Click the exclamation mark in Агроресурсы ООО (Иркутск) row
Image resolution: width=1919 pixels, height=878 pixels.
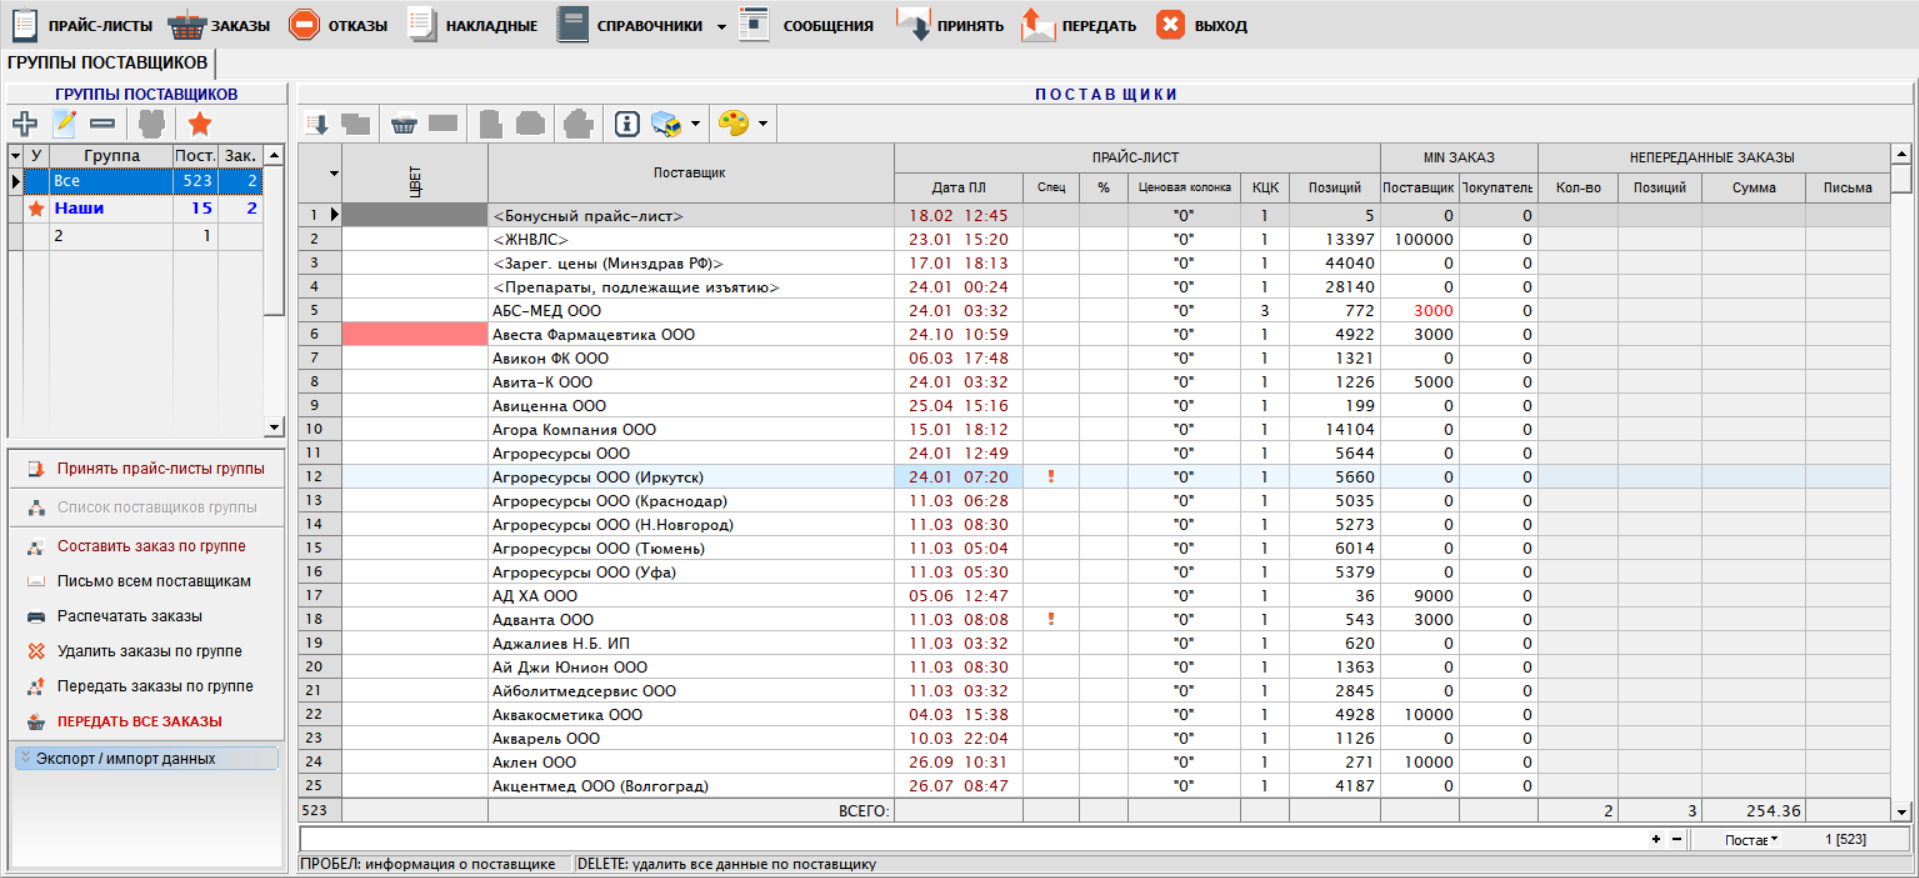(x=1051, y=477)
